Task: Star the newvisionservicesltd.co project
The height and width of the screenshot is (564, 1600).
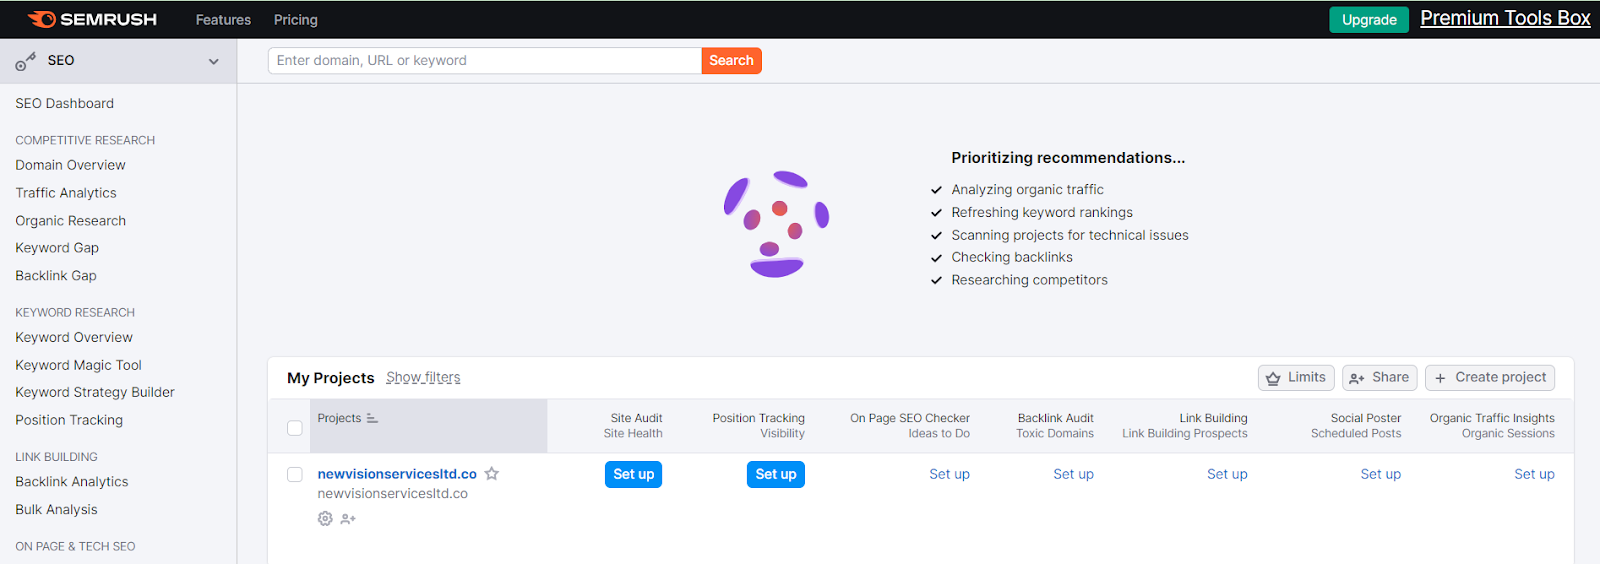Action: [492, 474]
